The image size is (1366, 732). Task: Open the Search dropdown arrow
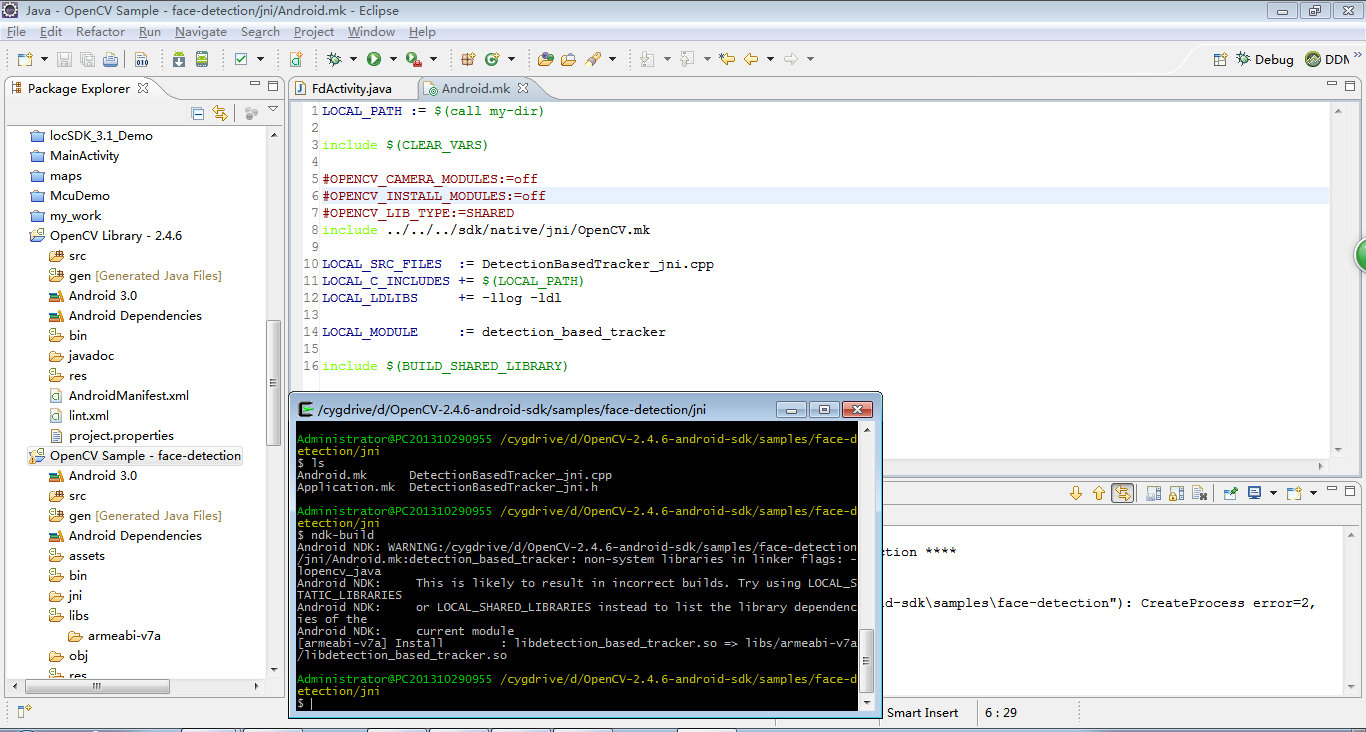point(613,59)
